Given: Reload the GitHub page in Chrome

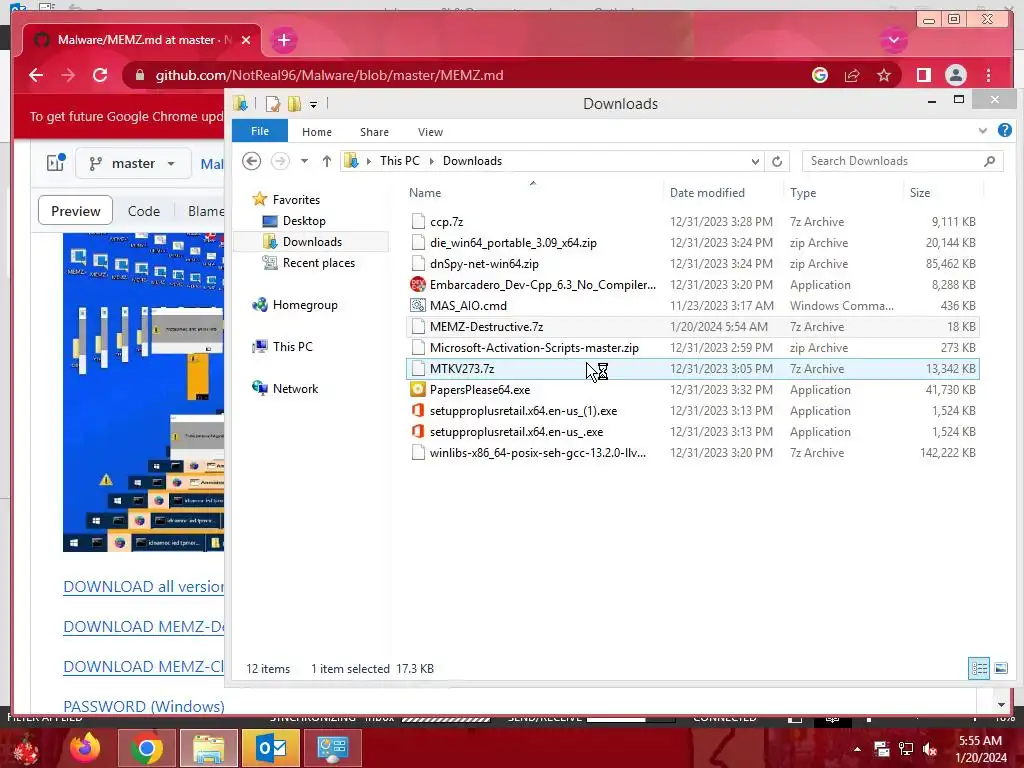Looking at the screenshot, I should (x=100, y=75).
